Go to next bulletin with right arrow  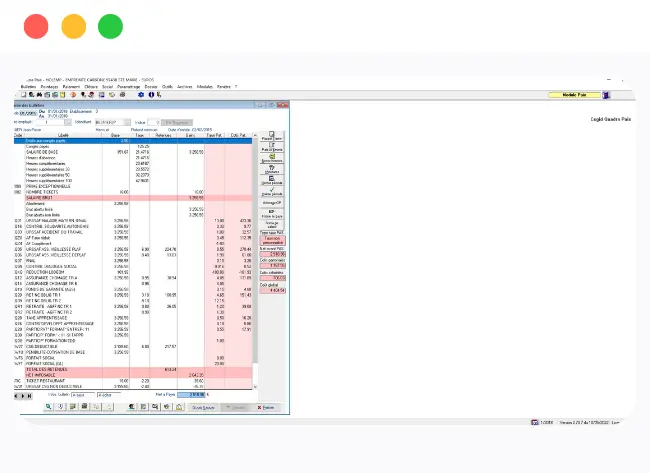click(23, 396)
